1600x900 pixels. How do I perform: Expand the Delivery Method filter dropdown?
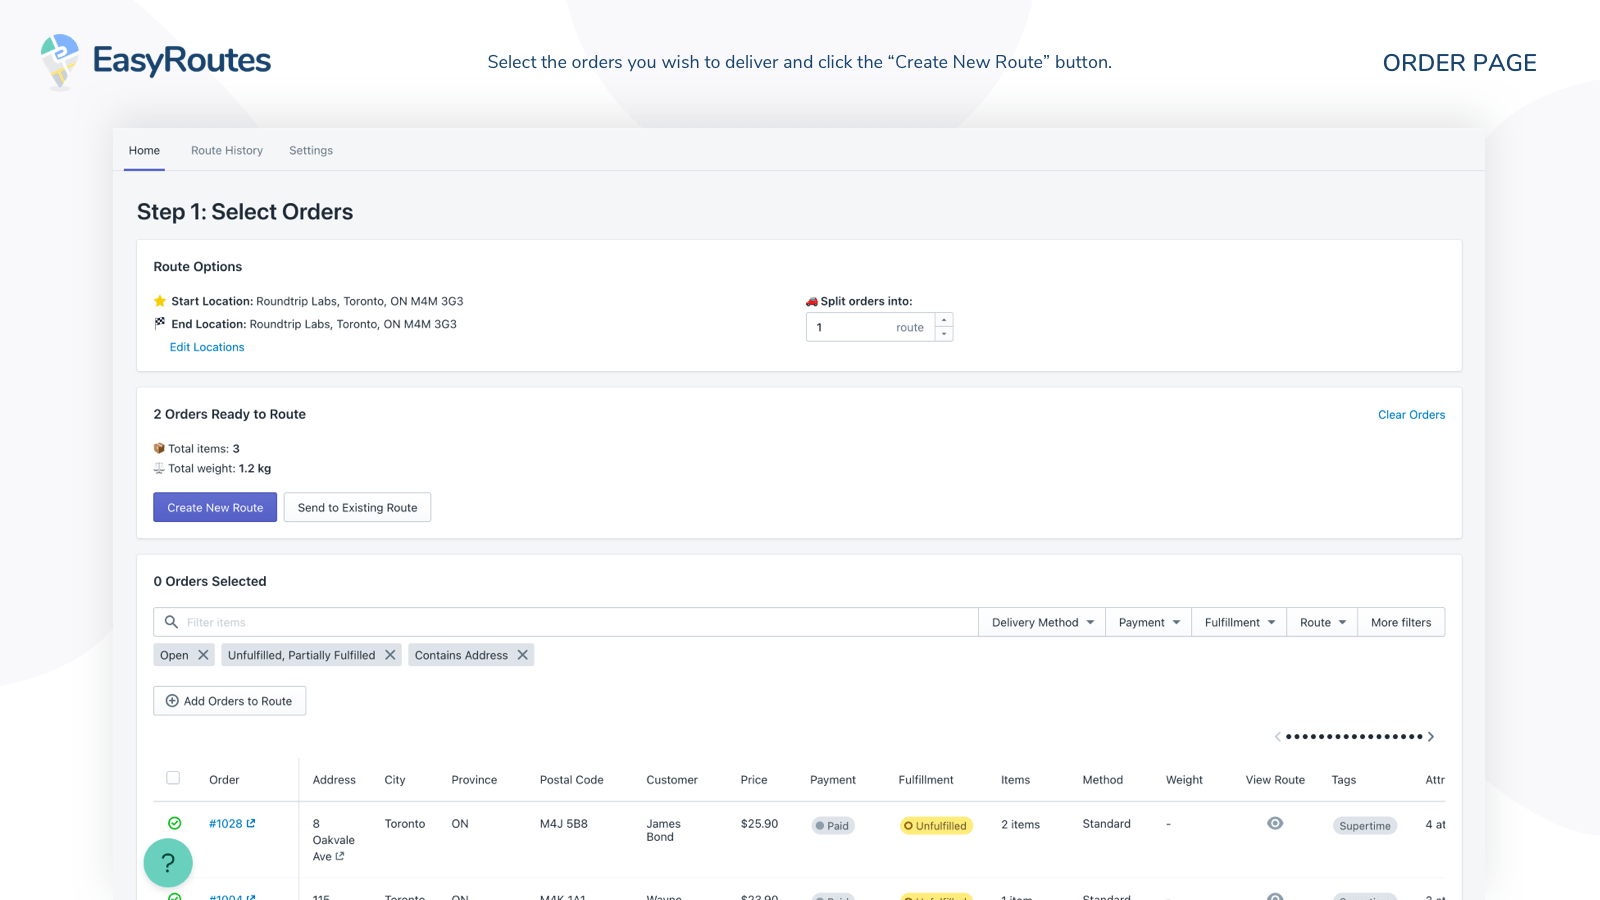1042,622
